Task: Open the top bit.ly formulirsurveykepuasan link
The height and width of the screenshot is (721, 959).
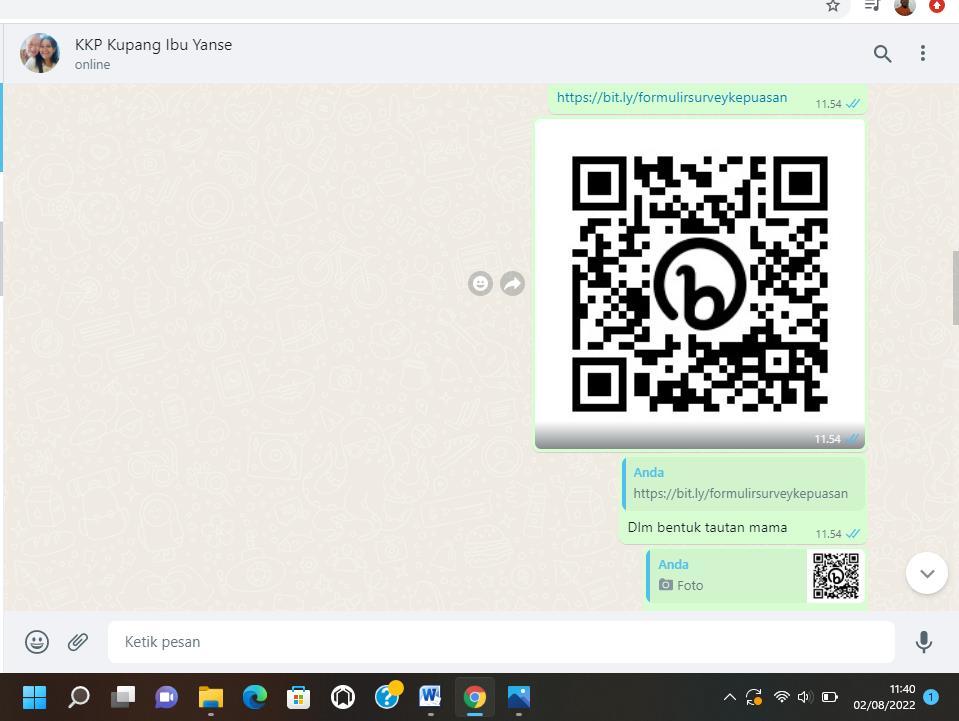Action: click(672, 97)
